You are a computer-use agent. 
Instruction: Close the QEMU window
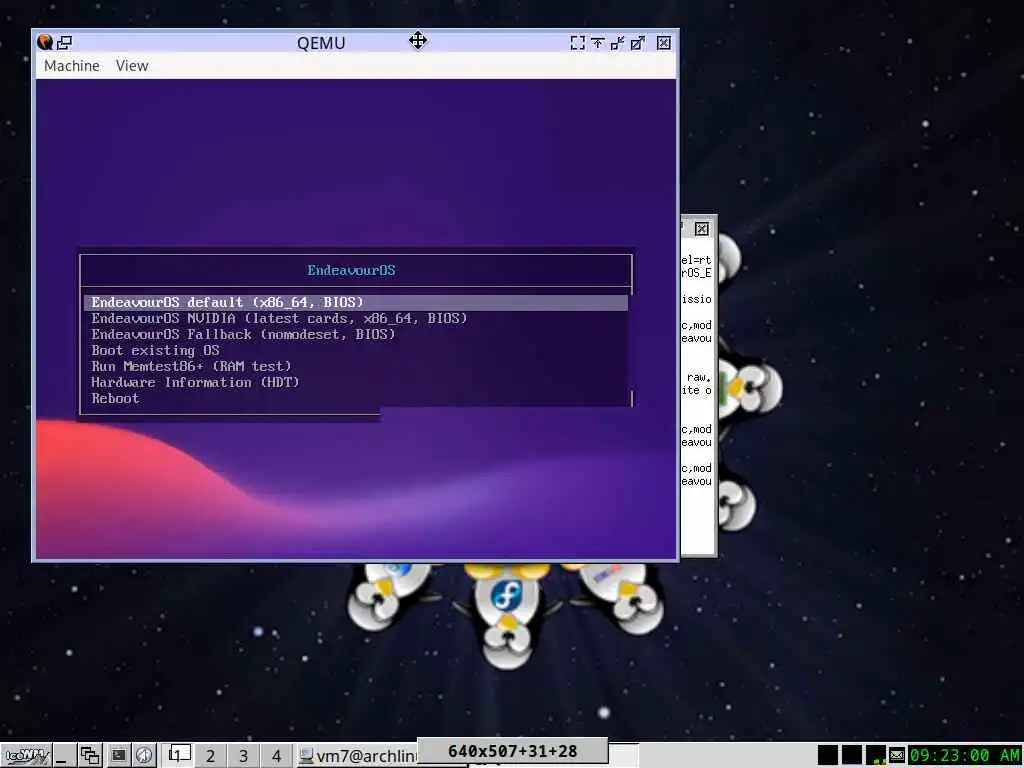coord(664,43)
